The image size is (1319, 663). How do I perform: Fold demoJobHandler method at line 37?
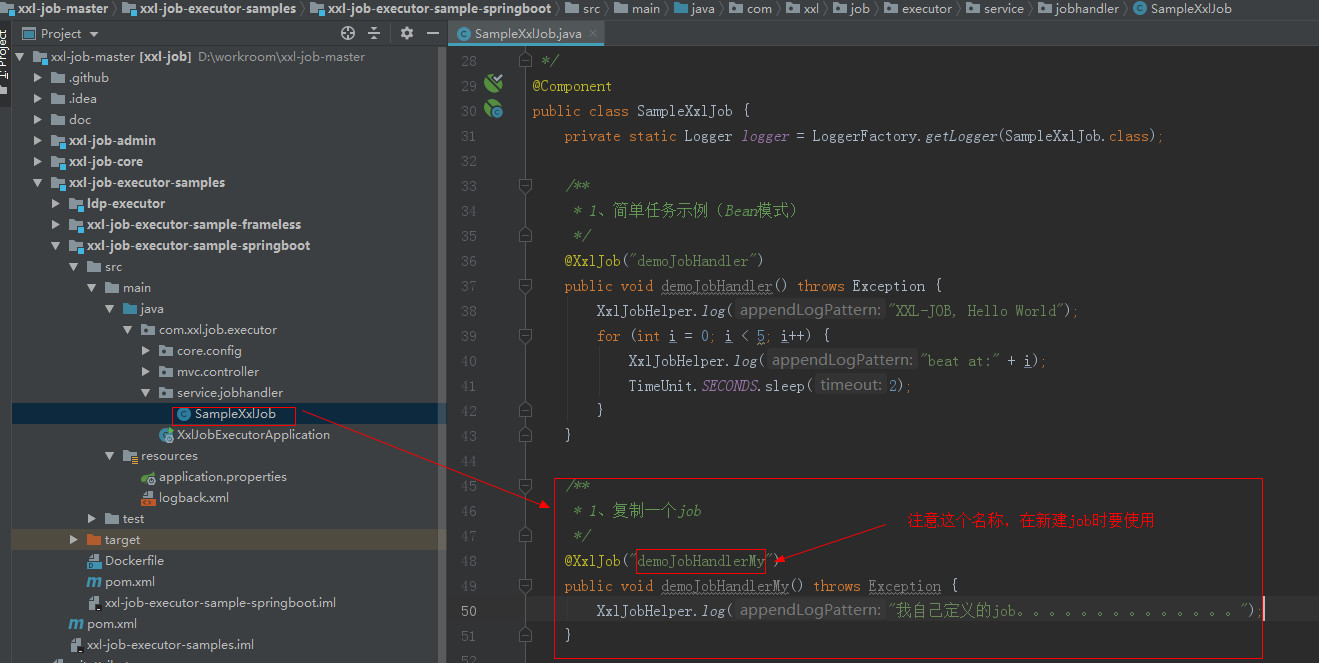[524, 285]
